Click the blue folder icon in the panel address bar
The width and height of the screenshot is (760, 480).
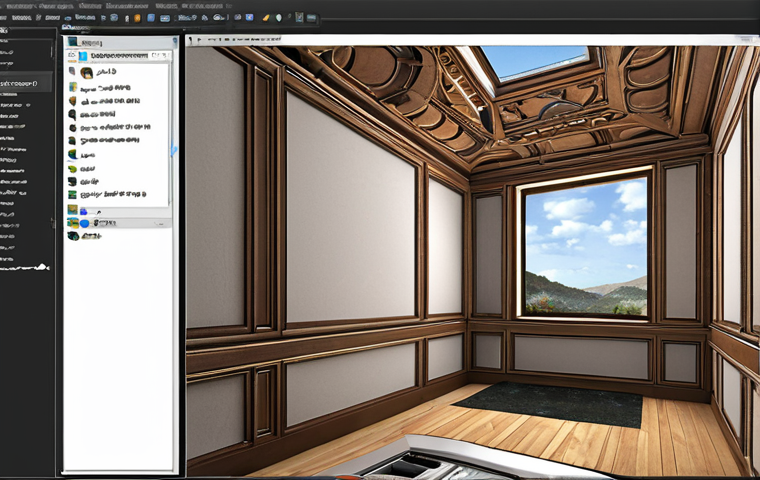coord(83,56)
